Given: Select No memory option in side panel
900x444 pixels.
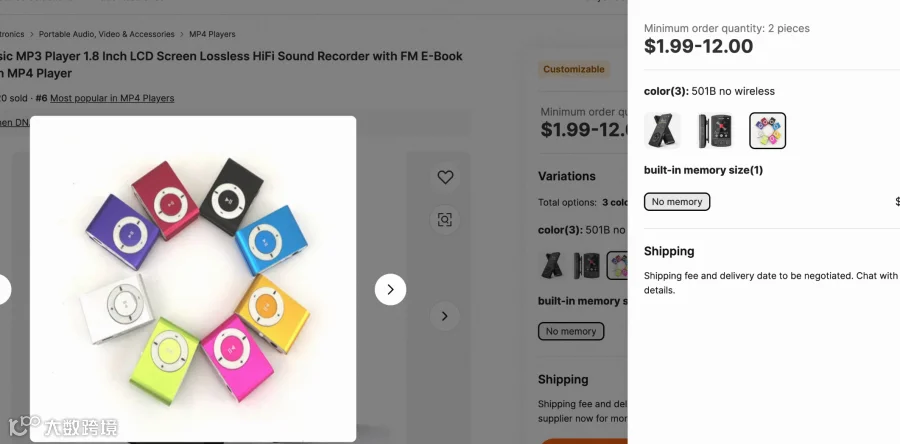Looking at the screenshot, I should (x=677, y=202).
